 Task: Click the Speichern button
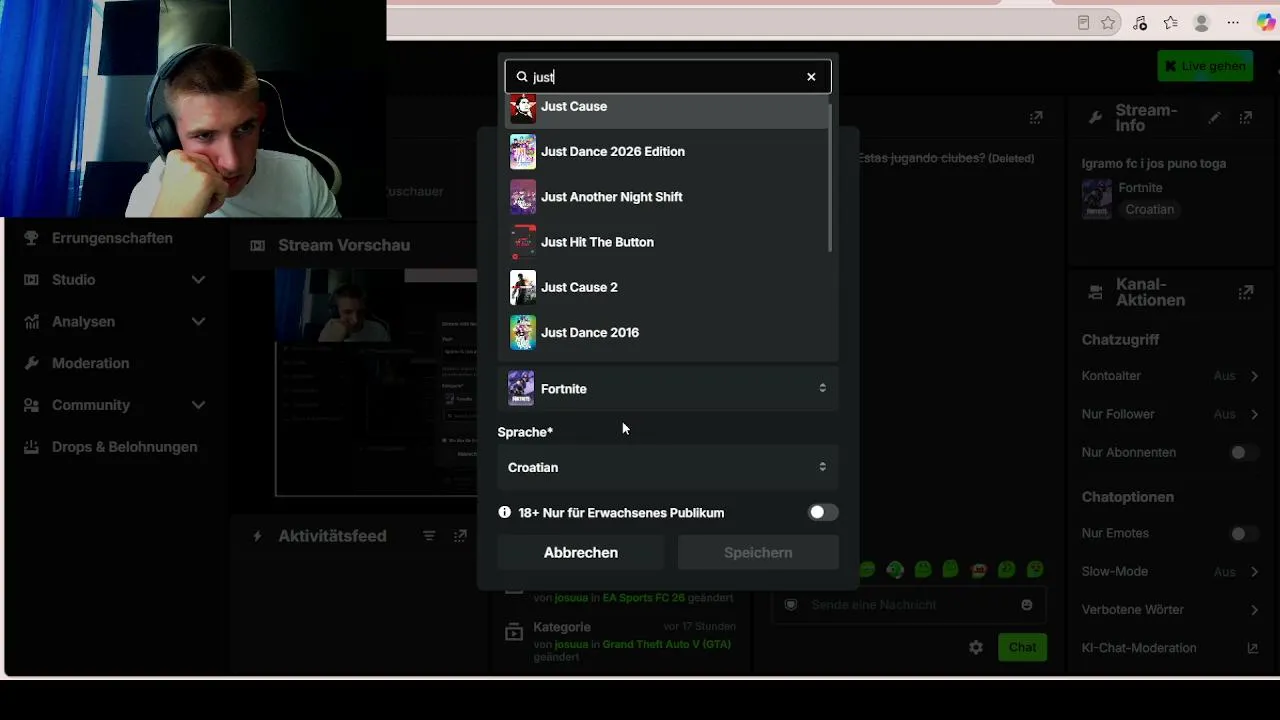(x=758, y=552)
